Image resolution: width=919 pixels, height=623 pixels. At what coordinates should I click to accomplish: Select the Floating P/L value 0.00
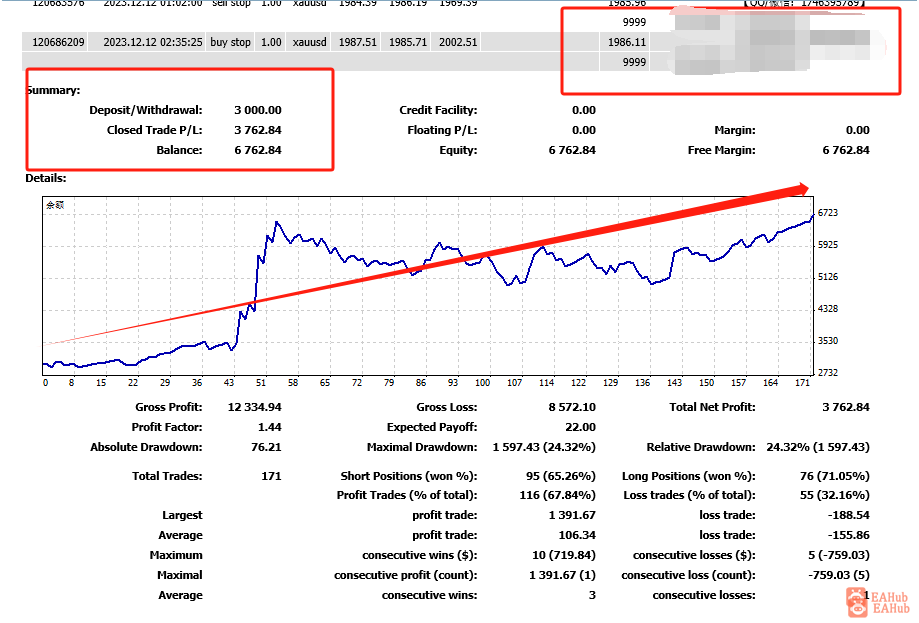click(584, 130)
